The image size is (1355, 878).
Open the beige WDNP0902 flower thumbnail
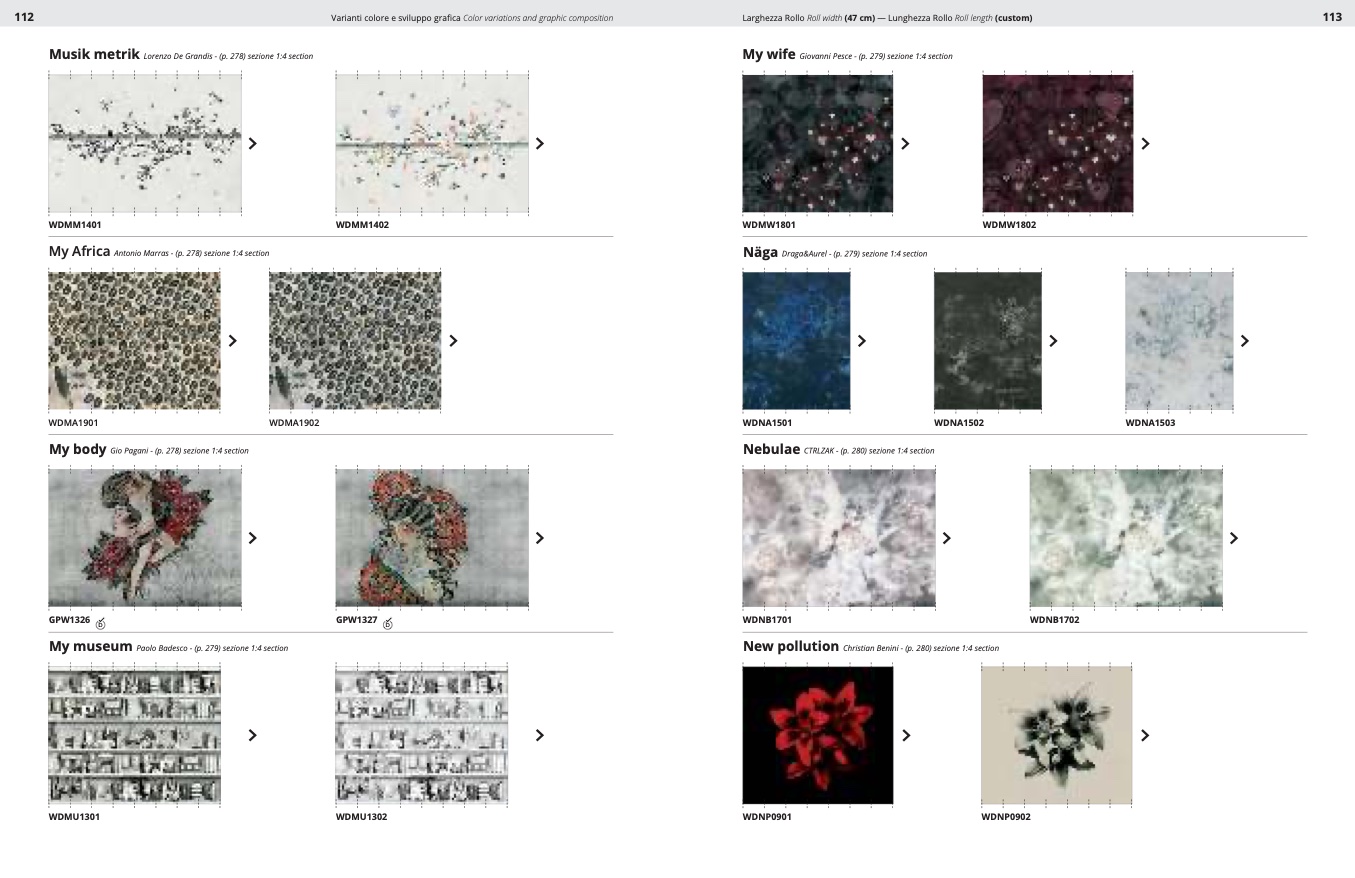coord(1056,735)
